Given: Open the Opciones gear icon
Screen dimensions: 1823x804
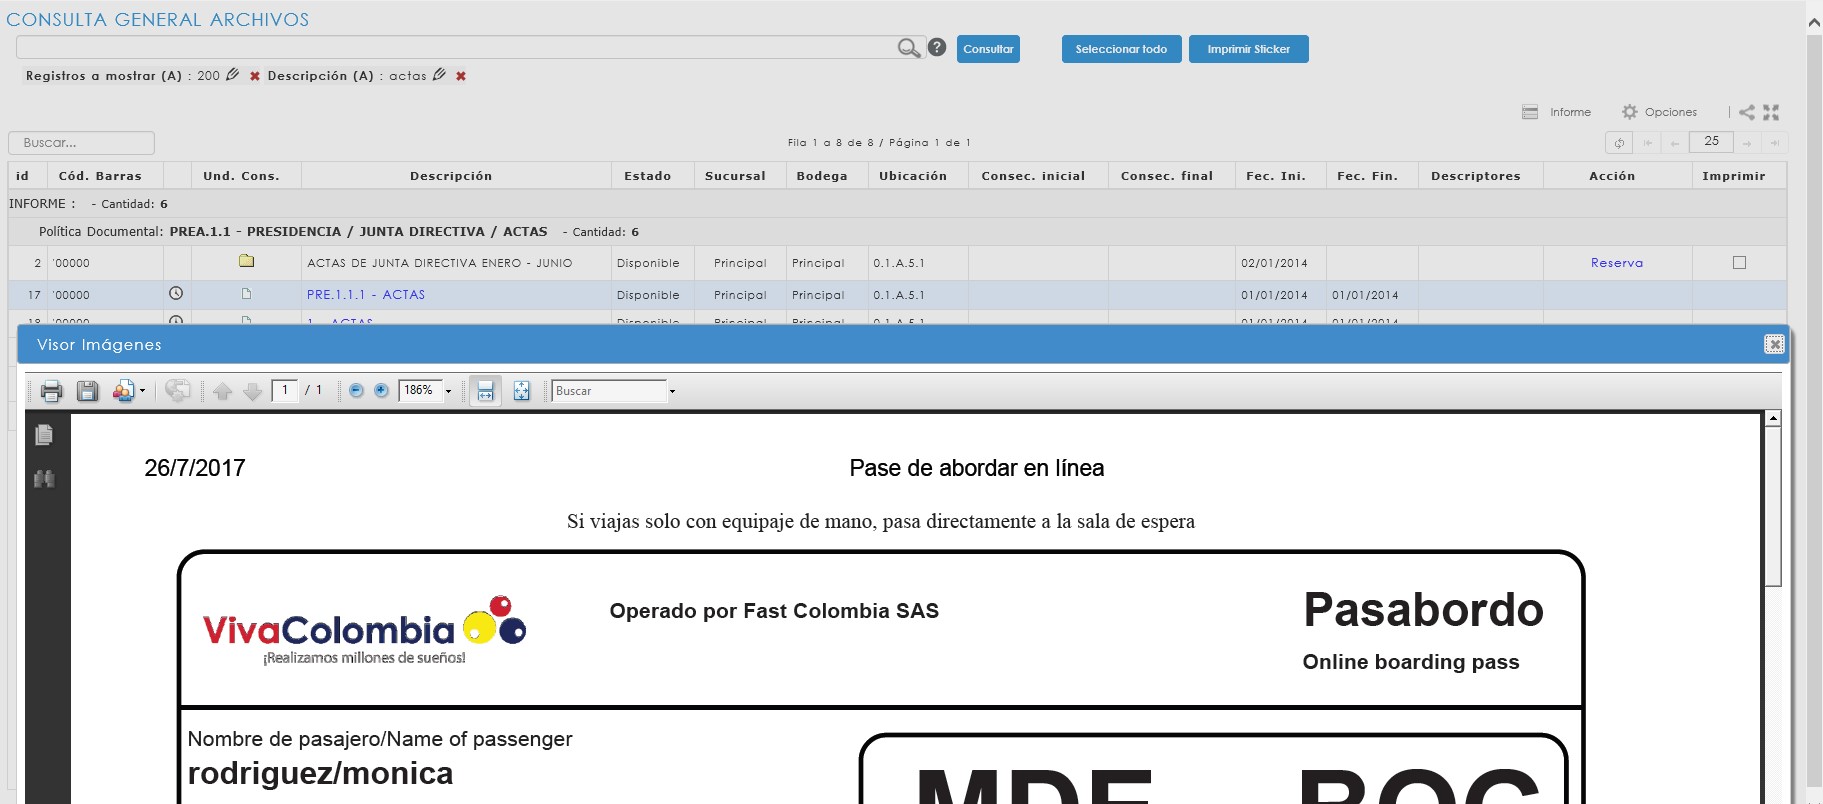Looking at the screenshot, I should (1630, 112).
